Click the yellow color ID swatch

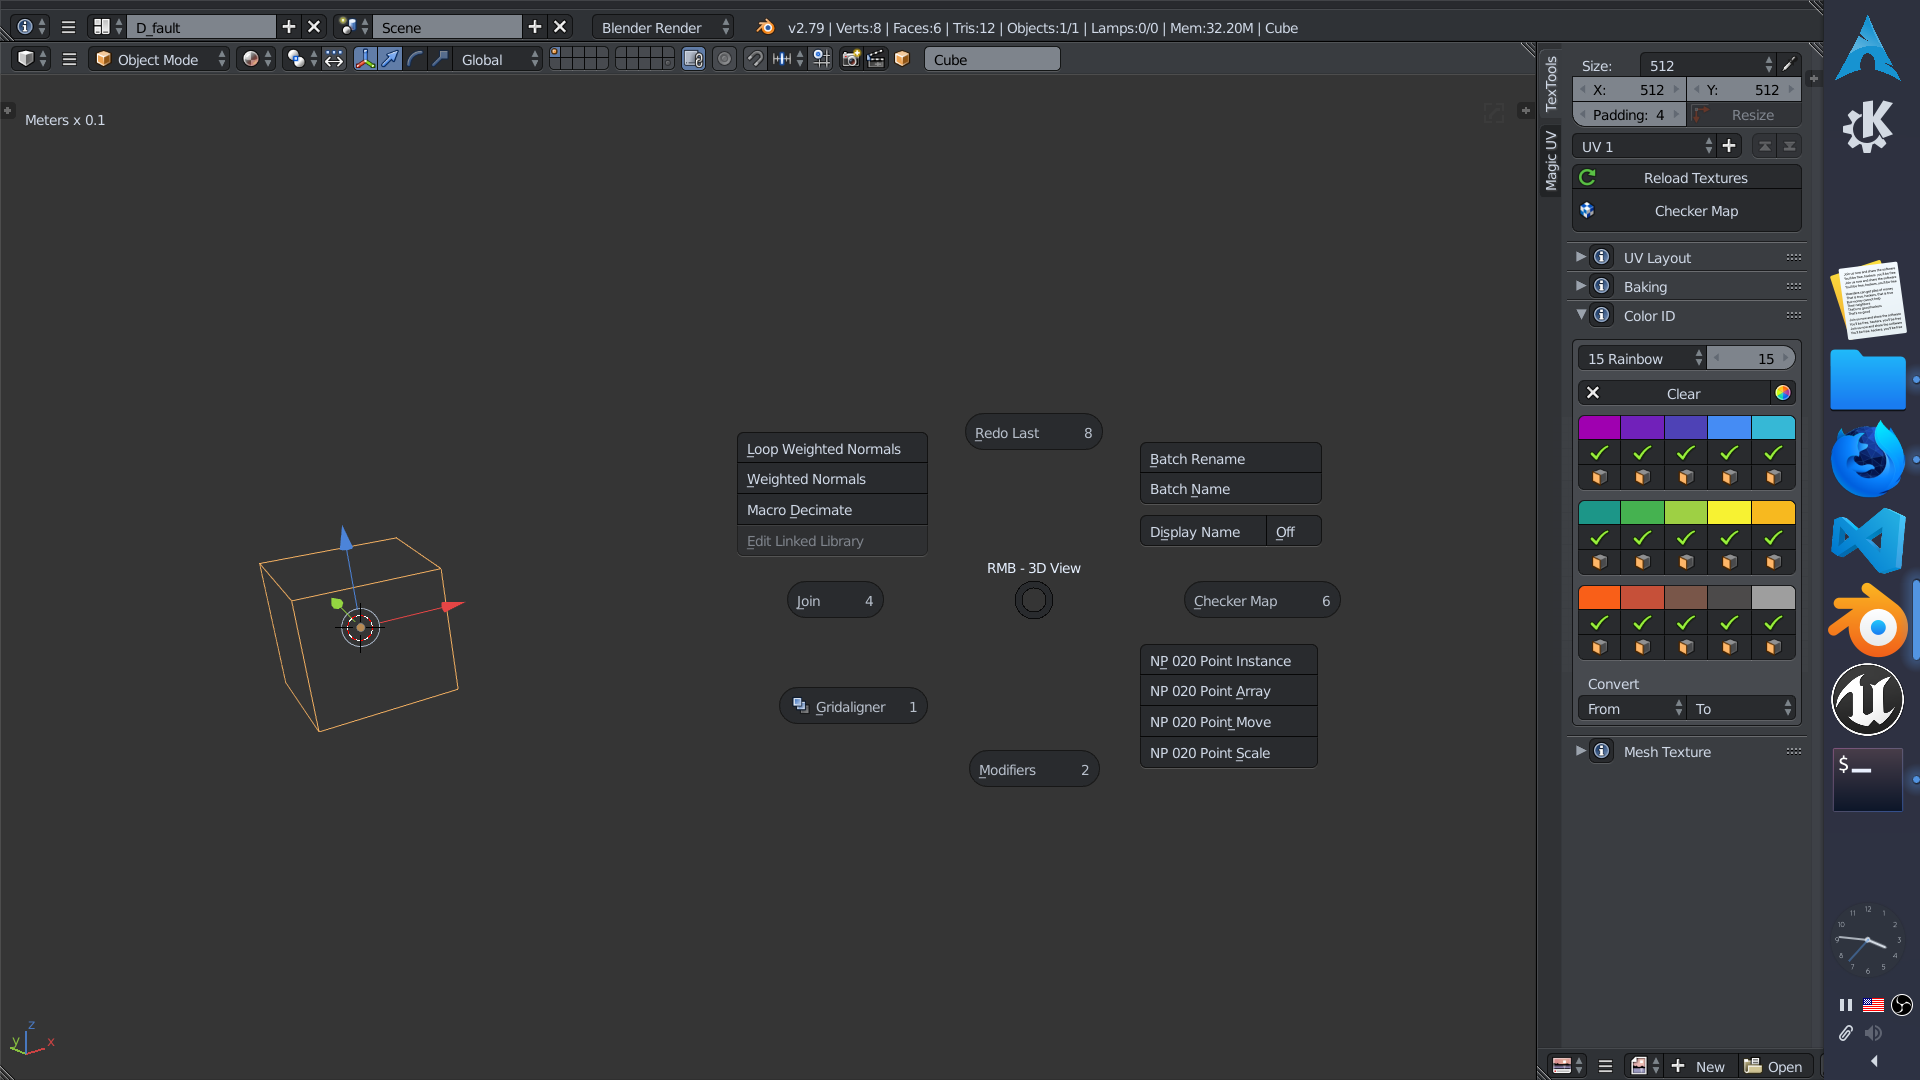coord(1729,513)
